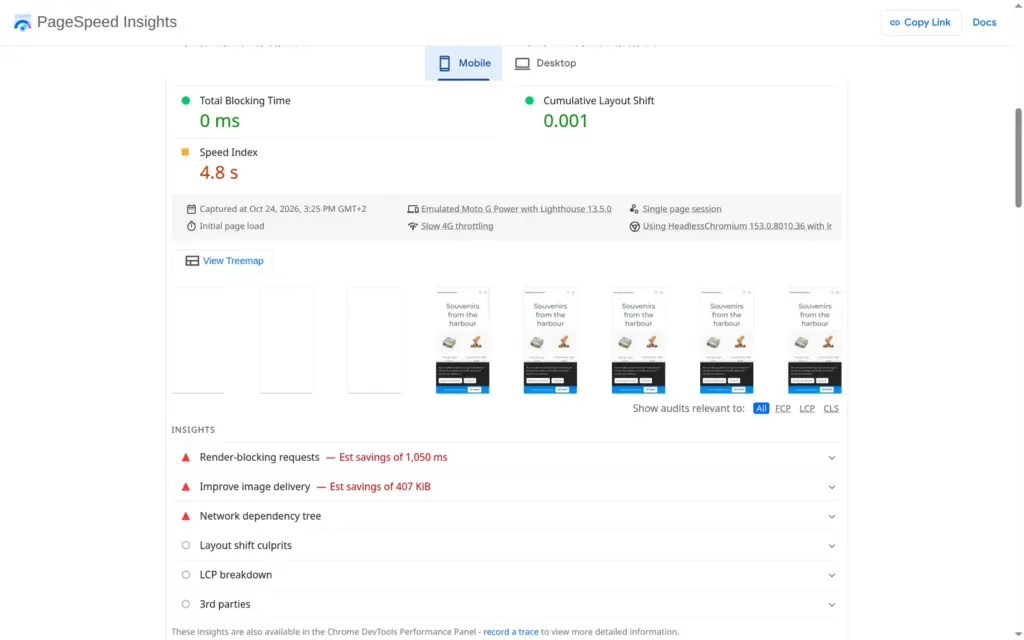Click the treemap grid icon
The image size is (1024, 640).
(x=192, y=261)
